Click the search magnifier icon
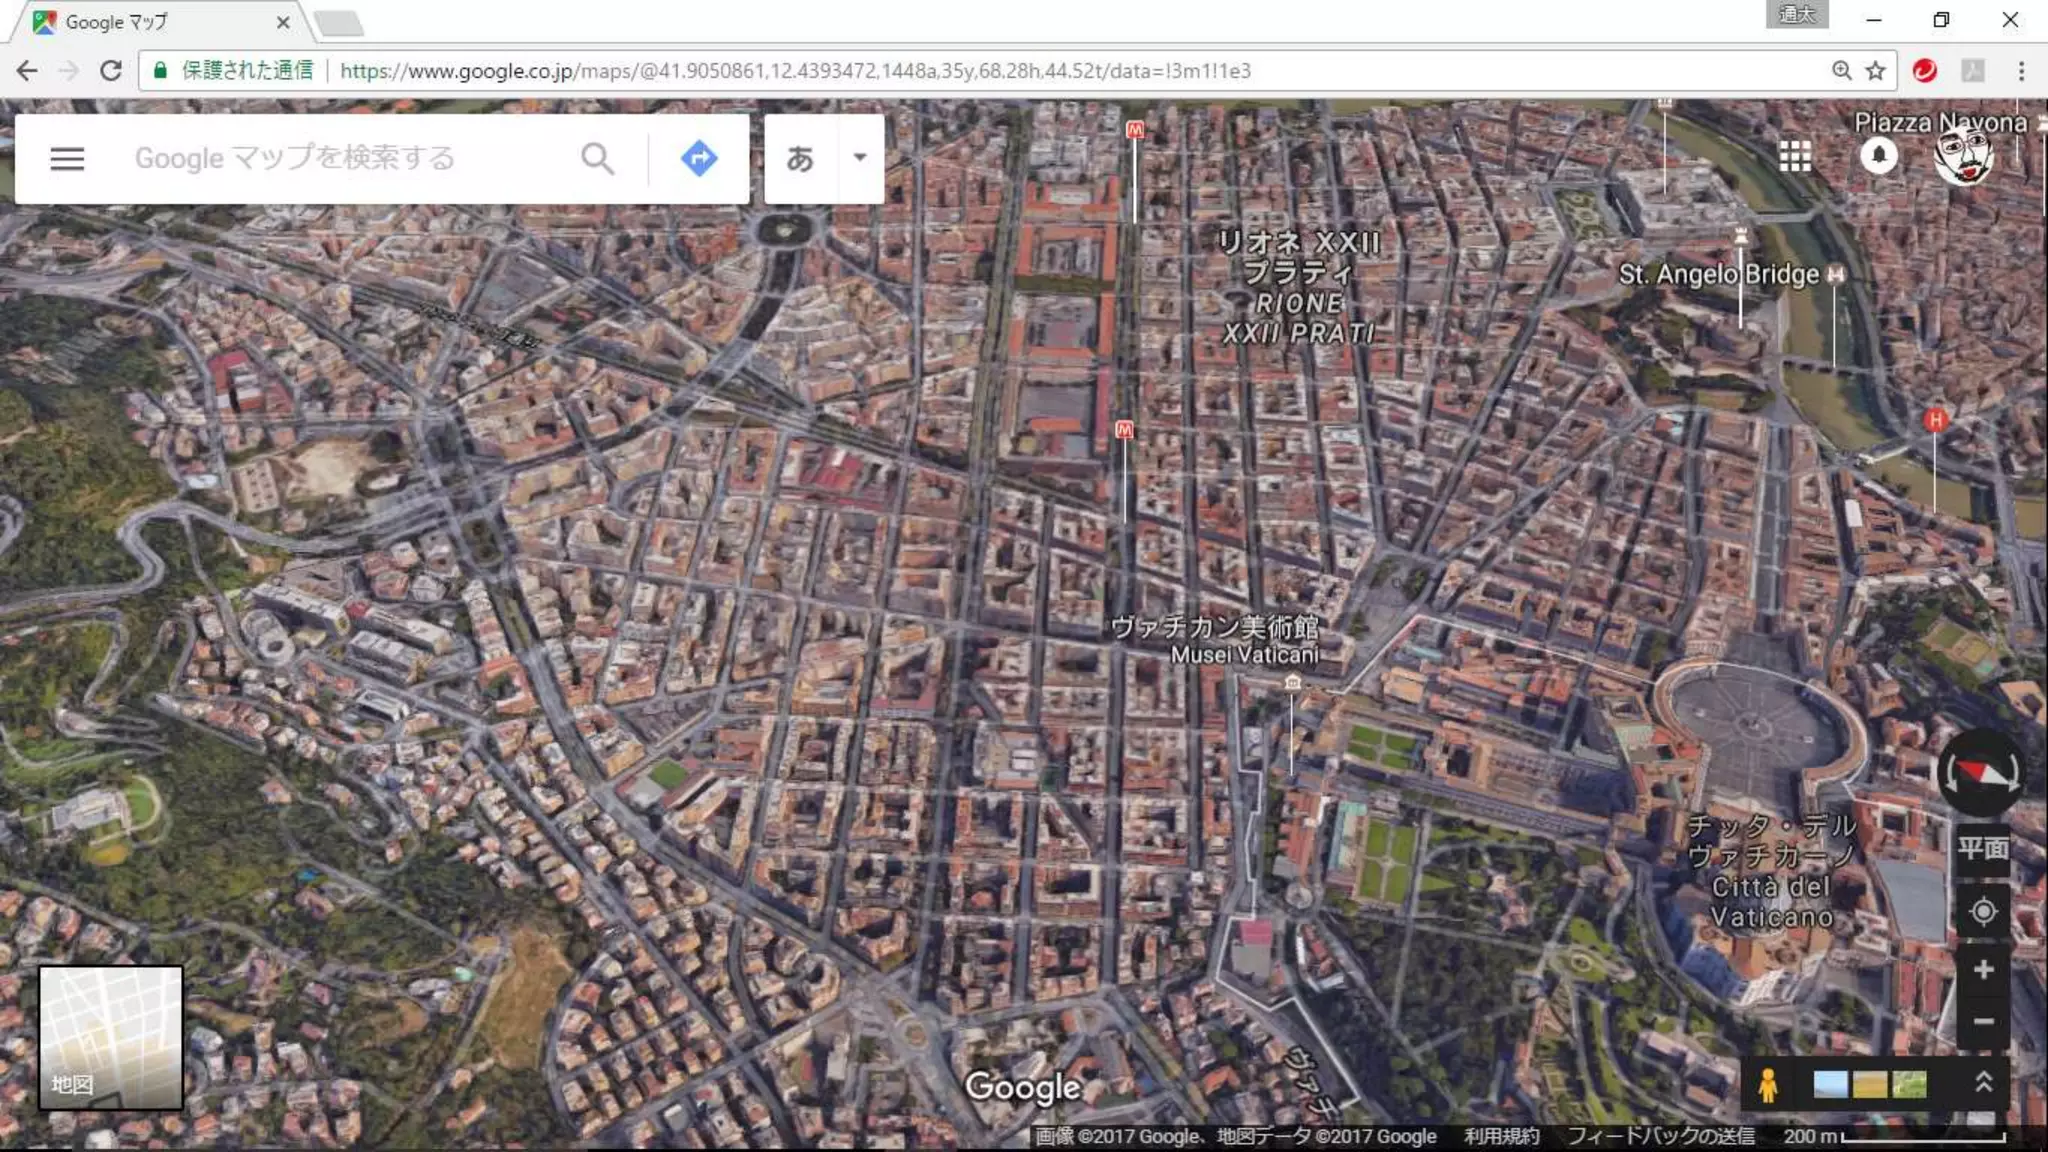2048x1152 pixels. tap(597, 158)
